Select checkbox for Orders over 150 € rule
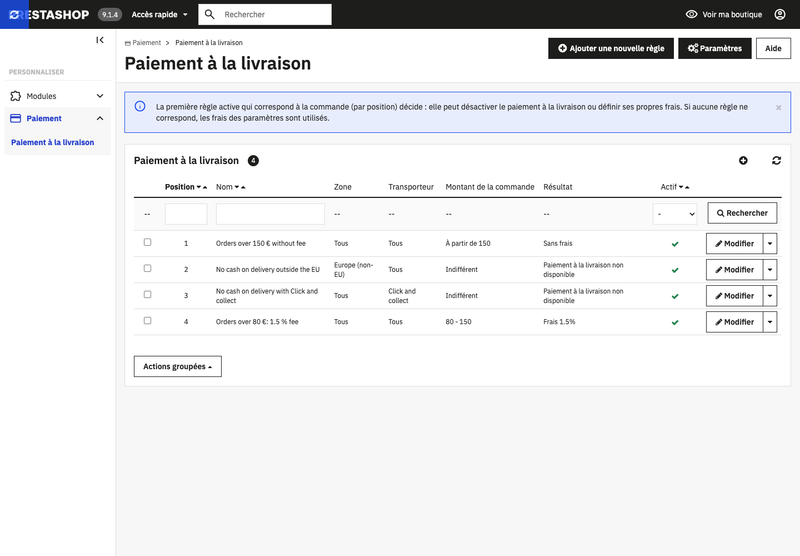800x556 pixels. coord(147,242)
